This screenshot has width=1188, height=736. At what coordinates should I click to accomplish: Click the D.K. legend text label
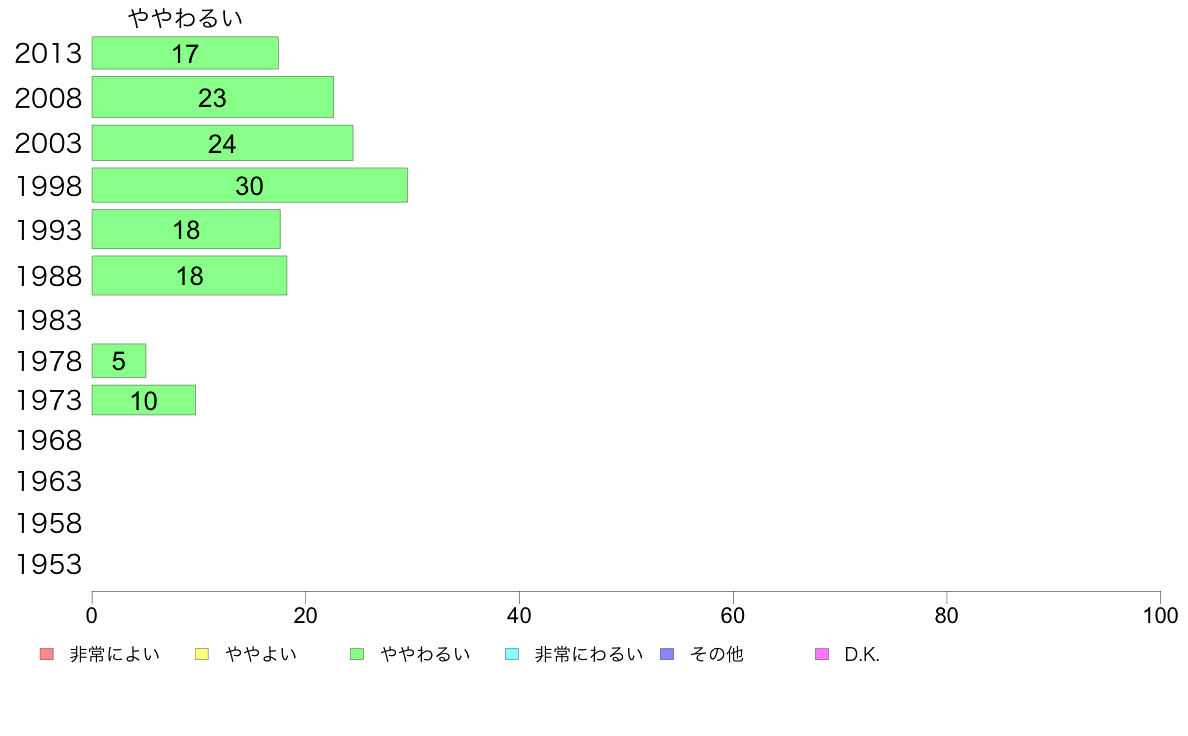pos(862,654)
